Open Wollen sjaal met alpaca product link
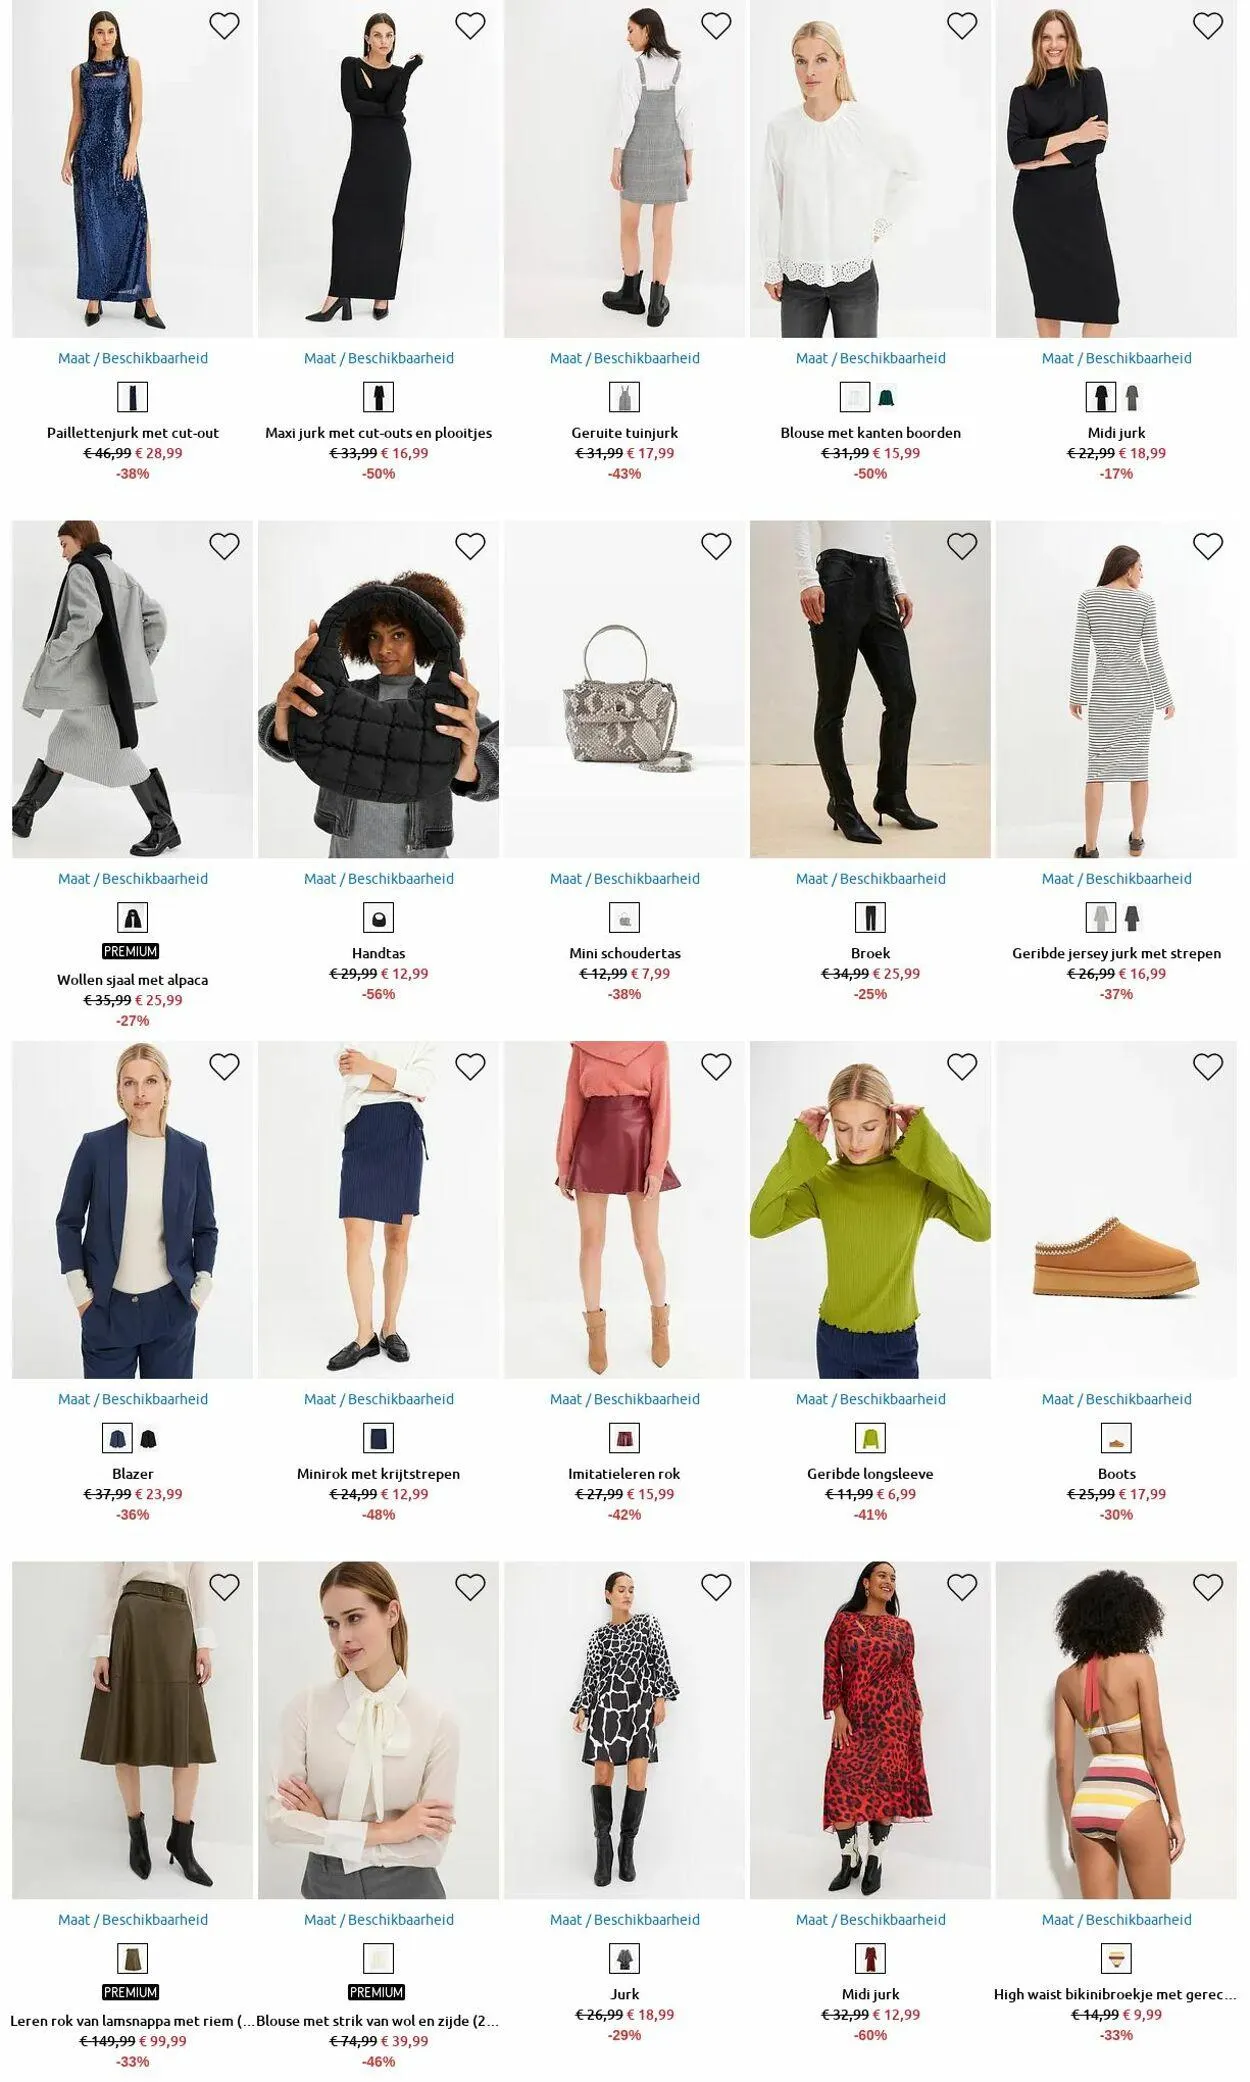The image size is (1250, 2082). pos(133,980)
